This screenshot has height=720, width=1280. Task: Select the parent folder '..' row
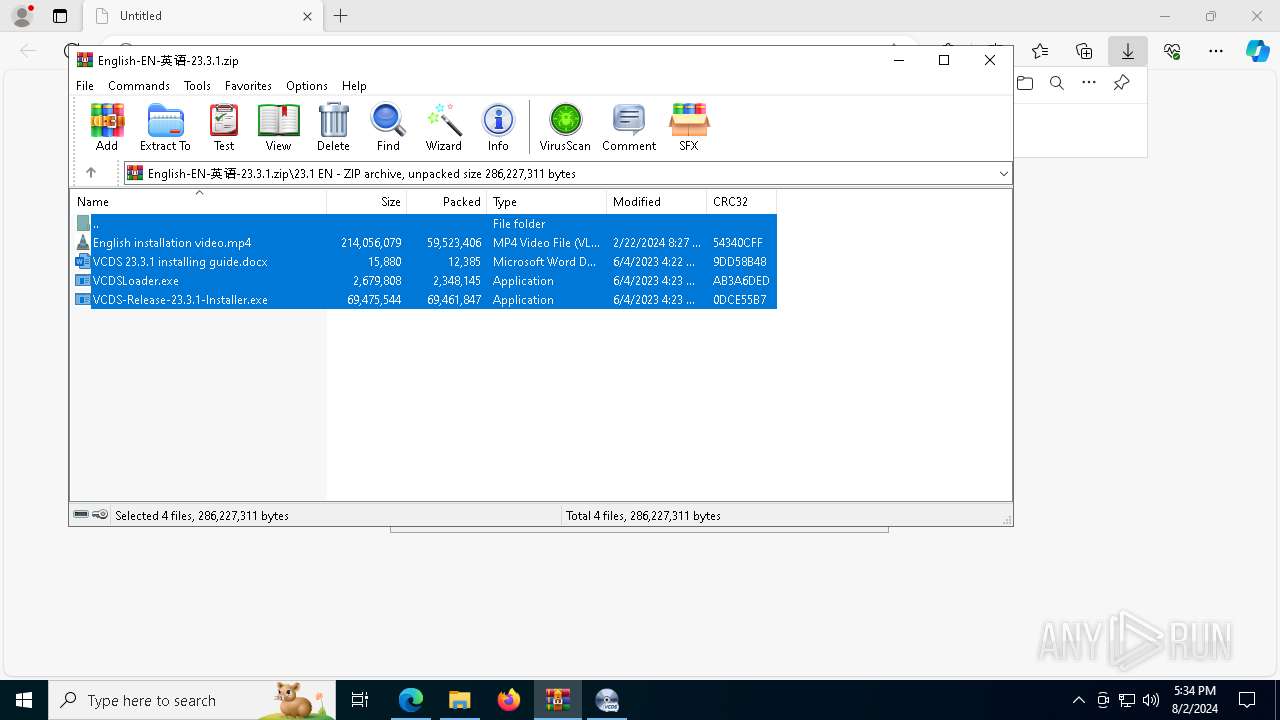coord(425,224)
